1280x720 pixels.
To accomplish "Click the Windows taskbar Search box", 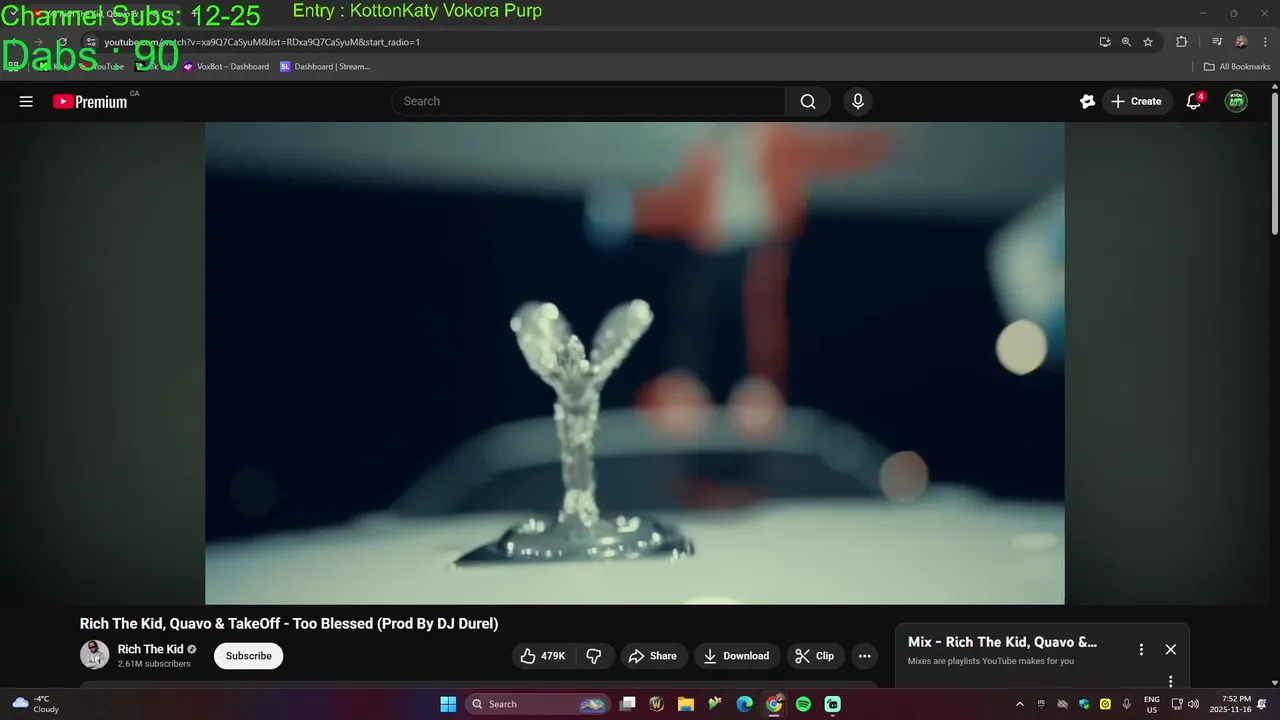I will click(538, 704).
